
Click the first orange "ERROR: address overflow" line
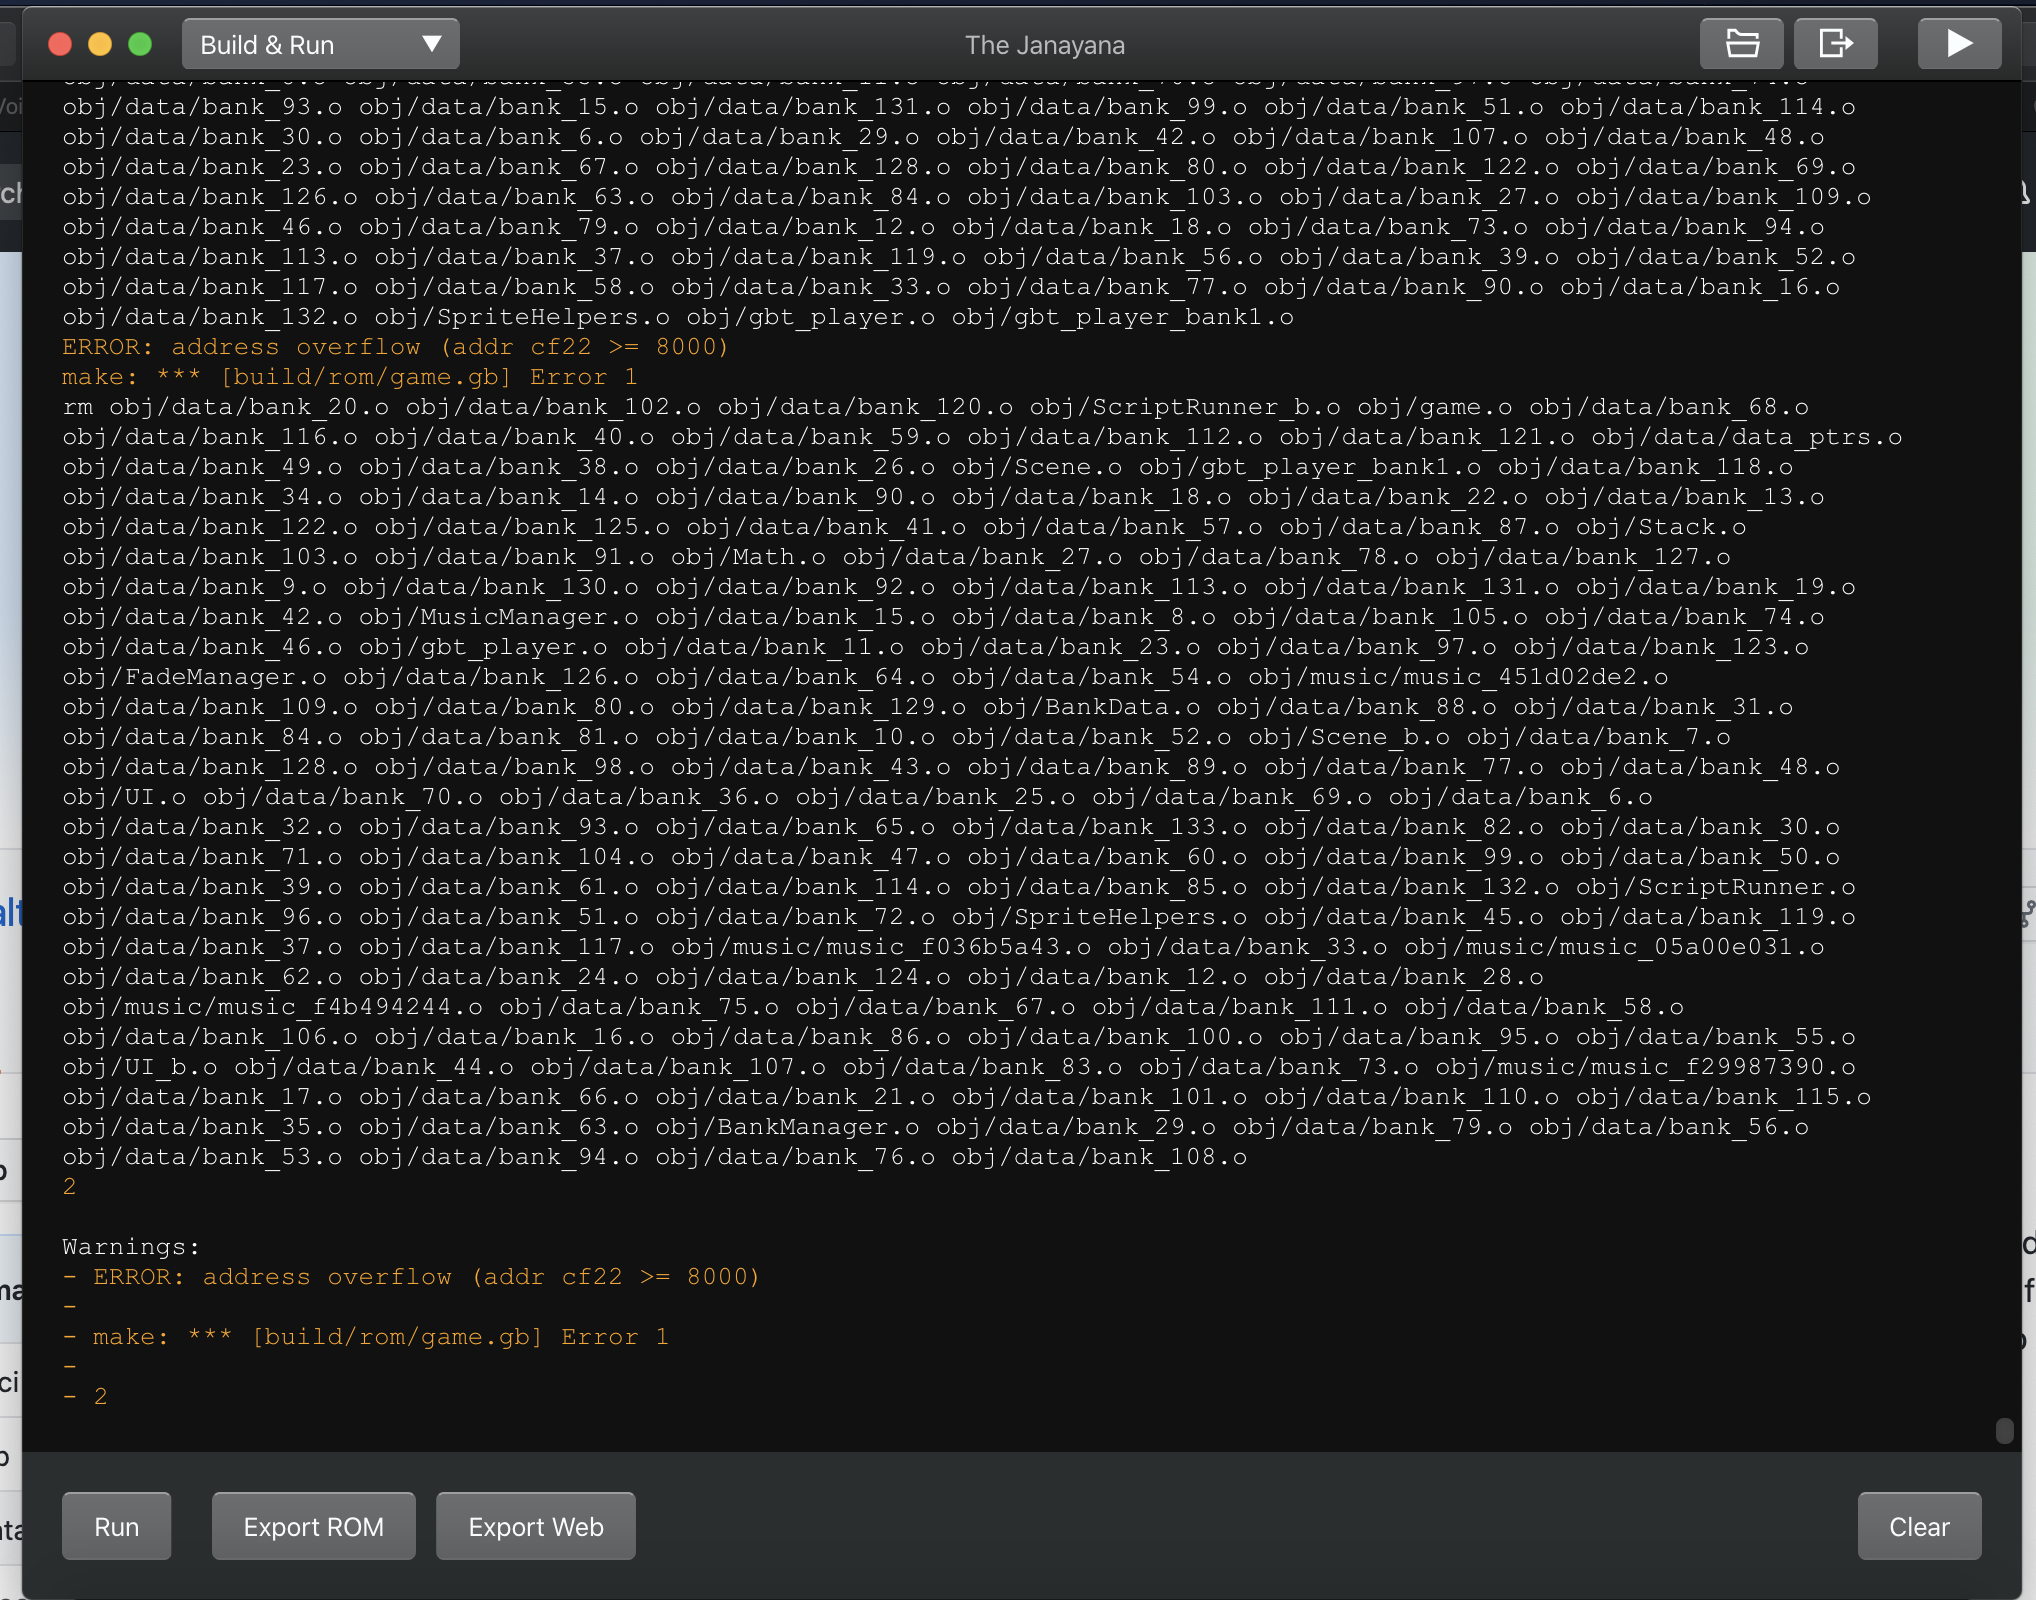point(395,347)
